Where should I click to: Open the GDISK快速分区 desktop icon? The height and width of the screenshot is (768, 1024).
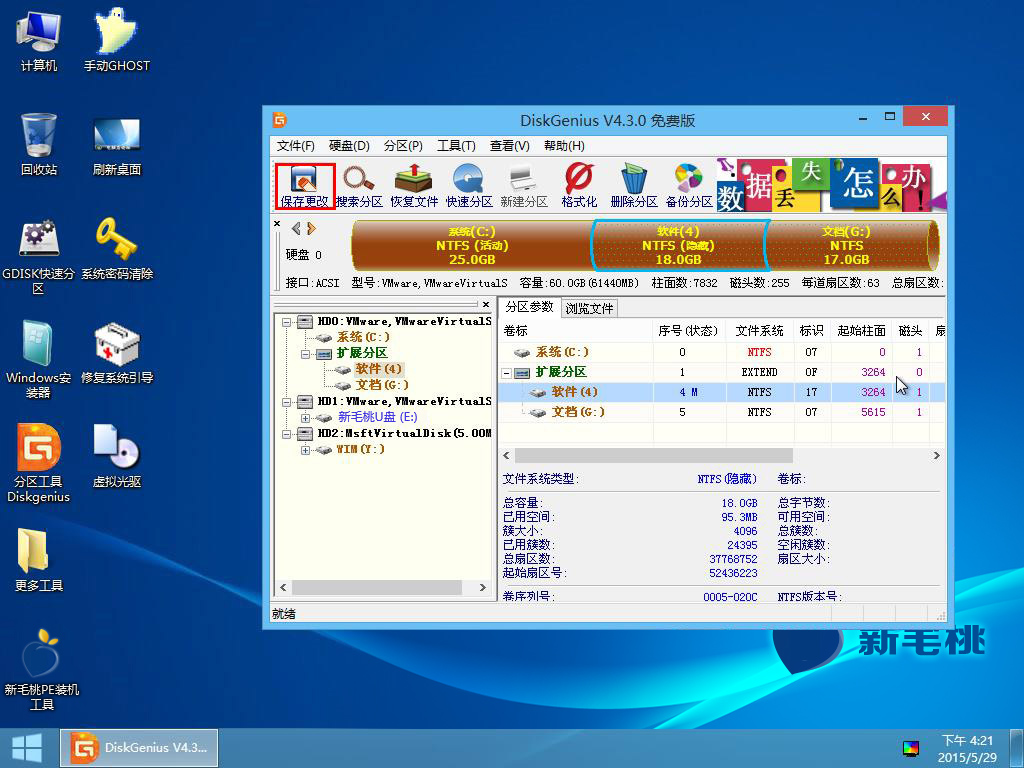point(39,256)
